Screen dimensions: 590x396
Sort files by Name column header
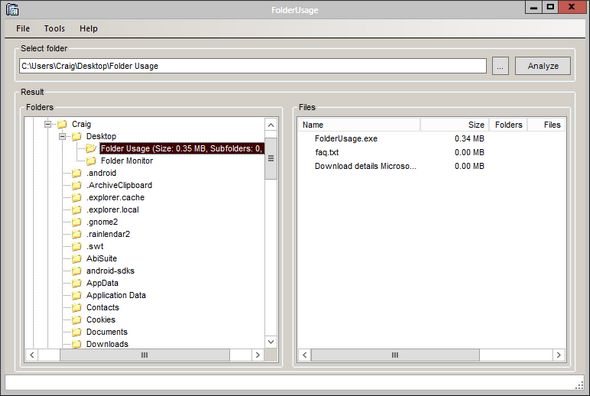tap(359, 125)
